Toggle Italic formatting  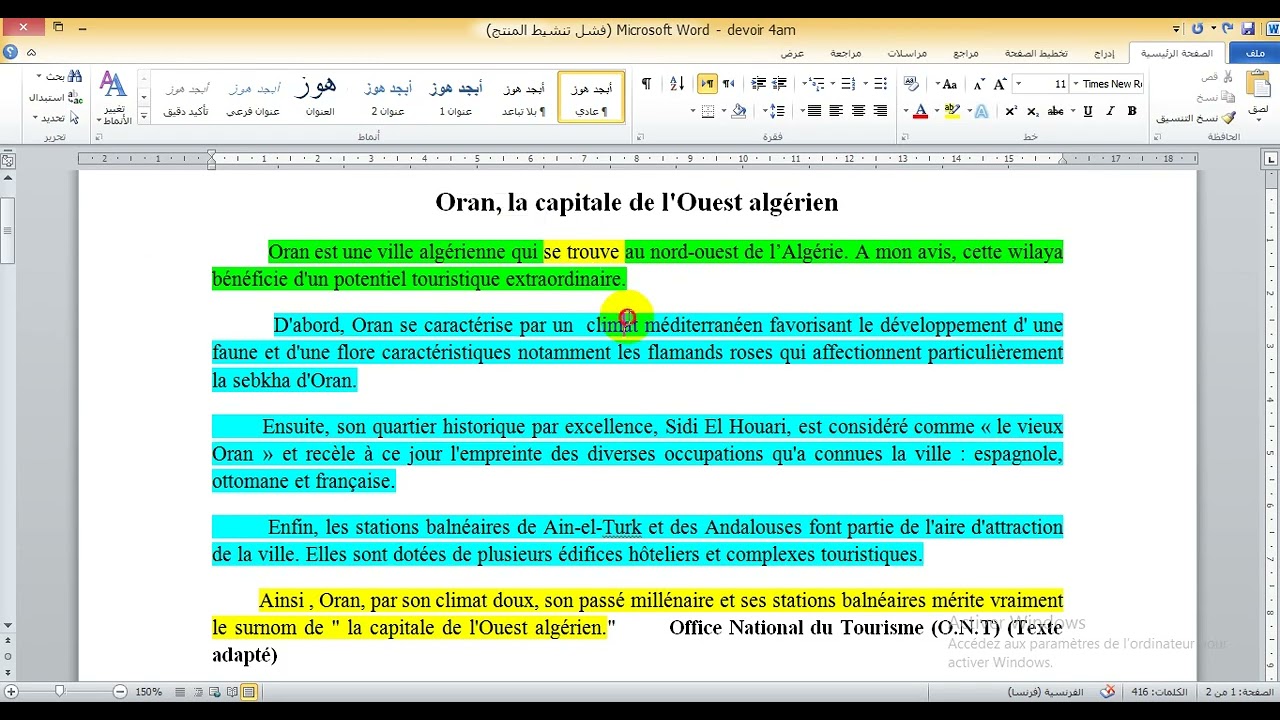[x=1110, y=111]
